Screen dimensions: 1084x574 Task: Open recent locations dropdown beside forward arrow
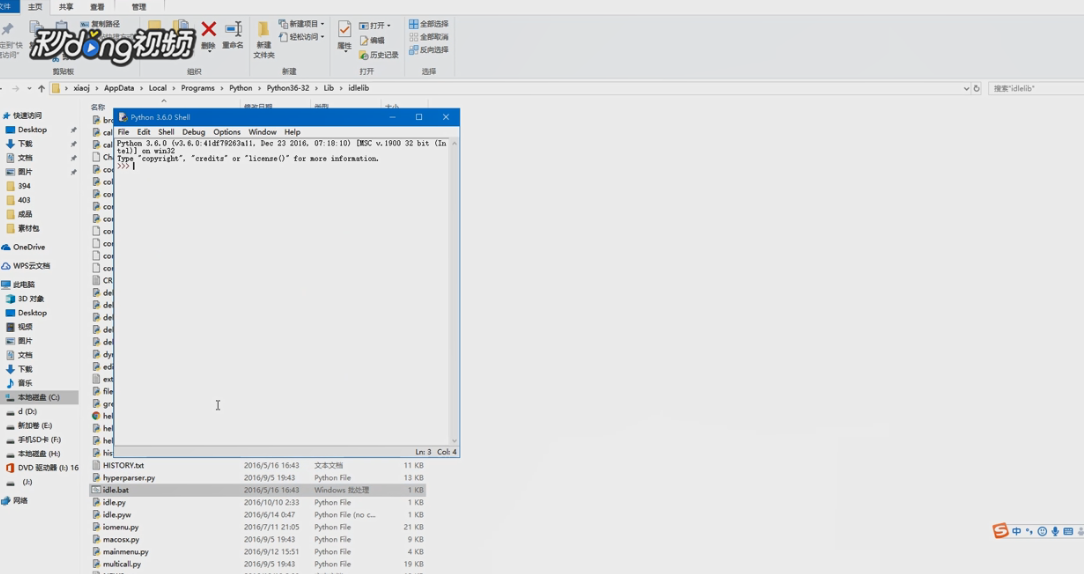click(x=29, y=89)
